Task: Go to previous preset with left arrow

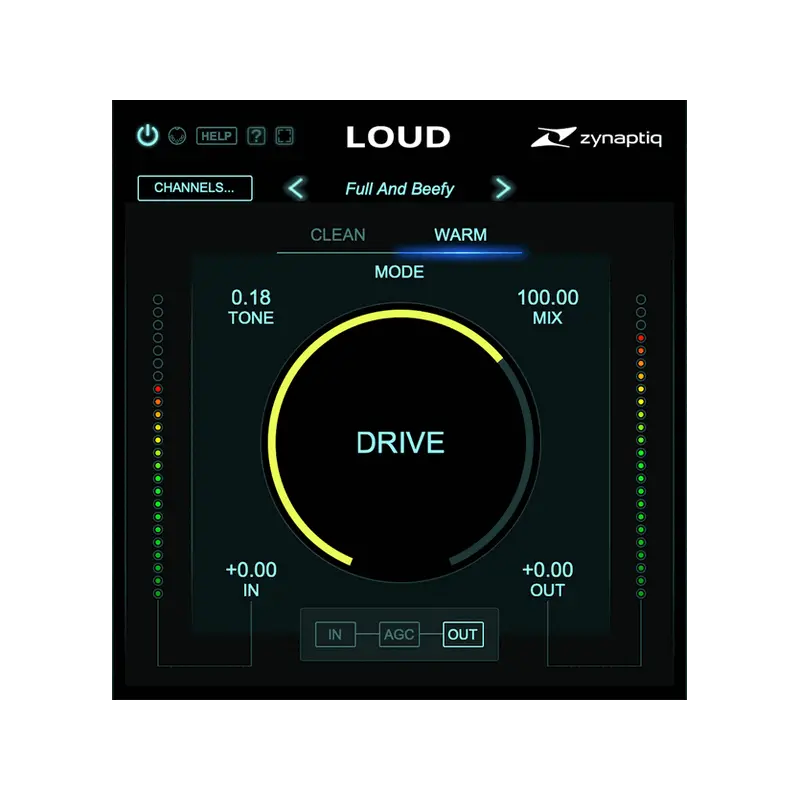Action: pyautogui.click(x=296, y=188)
